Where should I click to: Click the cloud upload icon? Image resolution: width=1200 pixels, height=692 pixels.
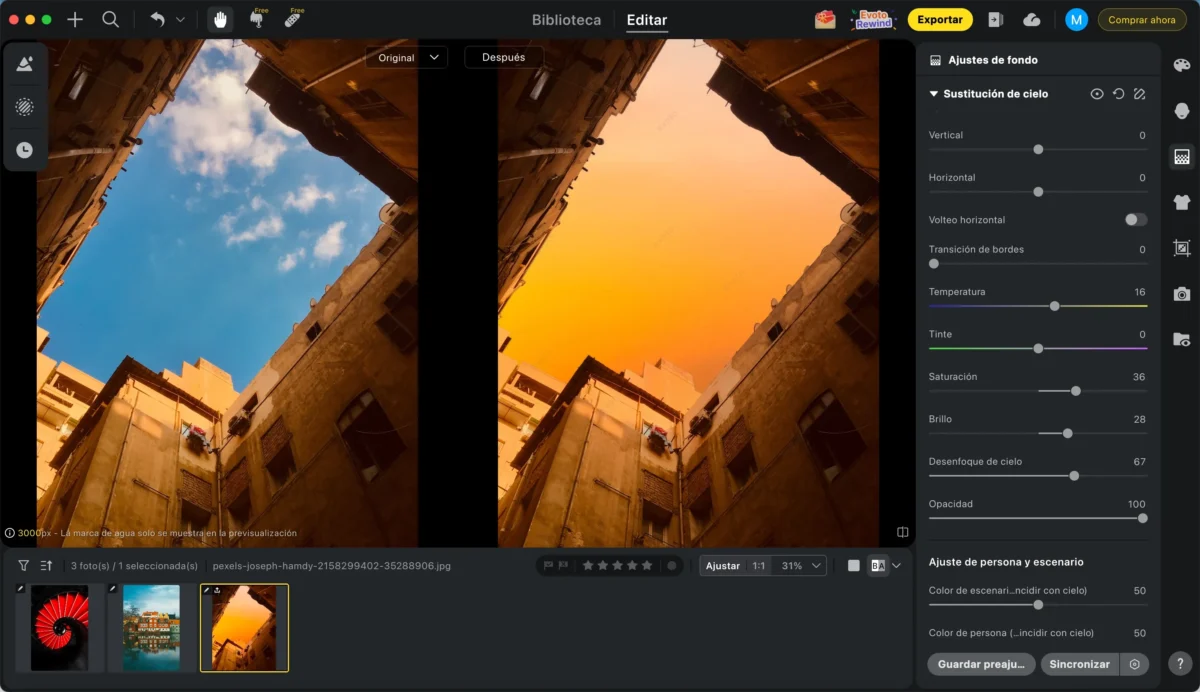pos(1032,19)
